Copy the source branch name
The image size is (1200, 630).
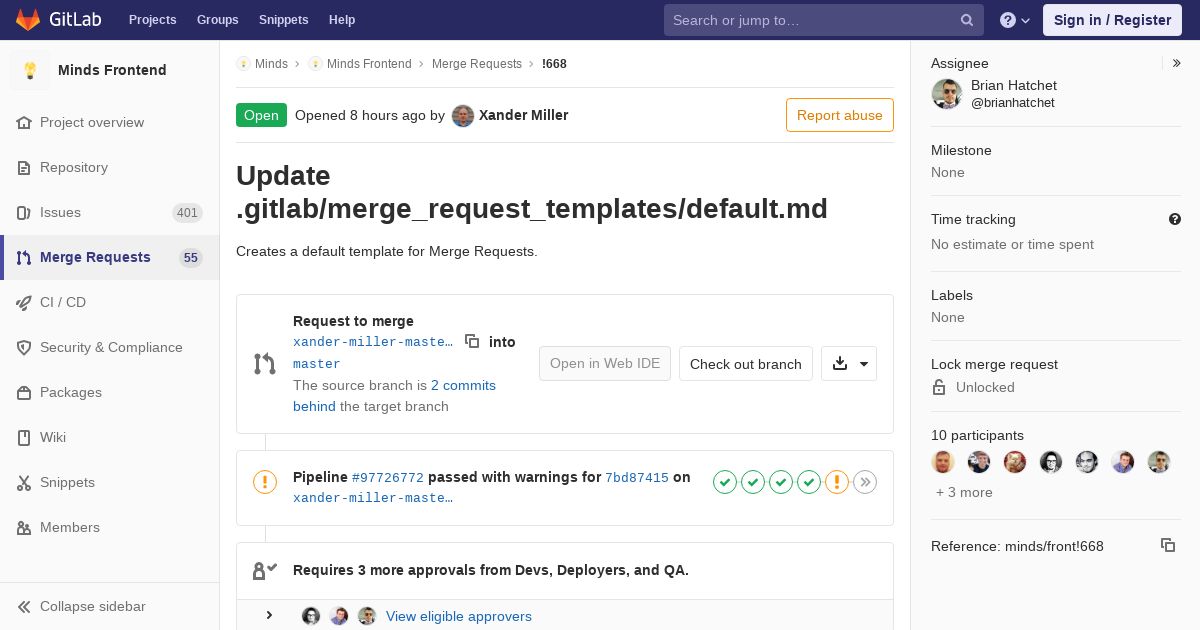tap(472, 341)
